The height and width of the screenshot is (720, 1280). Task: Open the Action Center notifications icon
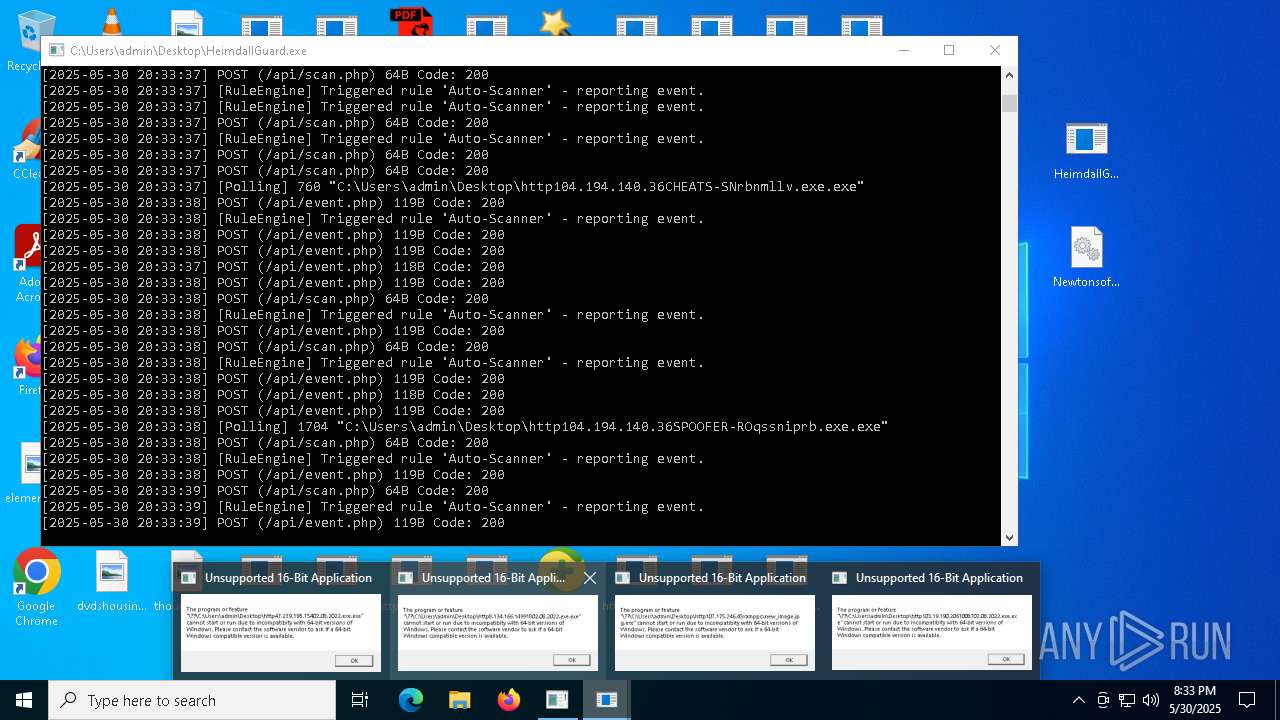[1247, 700]
